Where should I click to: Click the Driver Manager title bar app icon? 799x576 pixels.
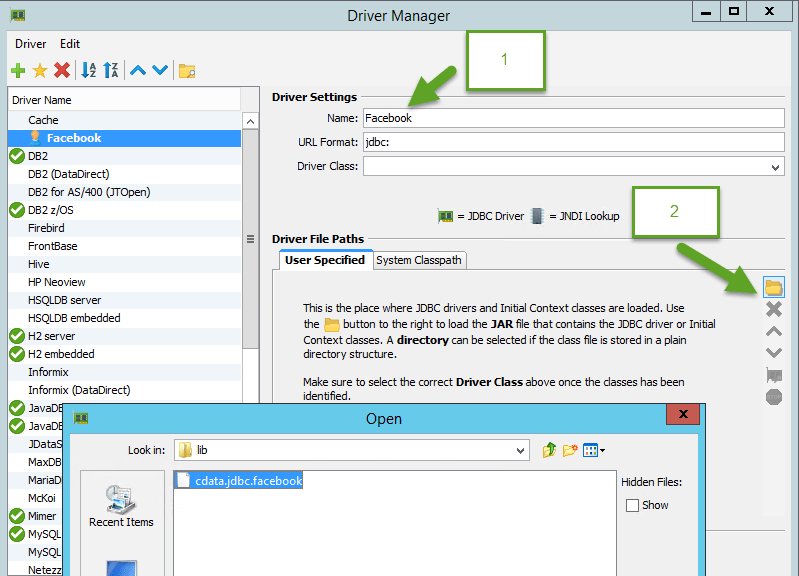[18, 15]
